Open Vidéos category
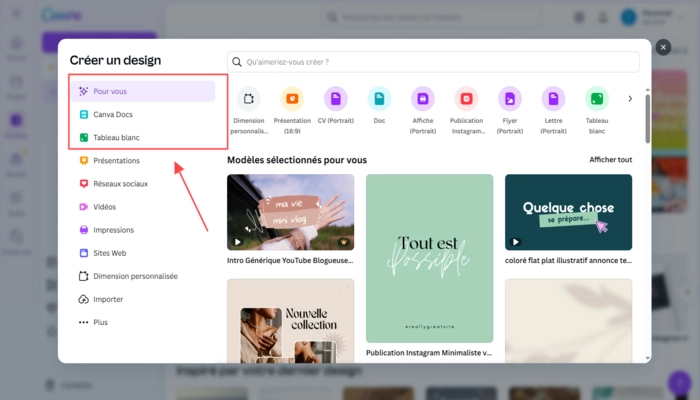This screenshot has height=400, width=700. [143, 207]
